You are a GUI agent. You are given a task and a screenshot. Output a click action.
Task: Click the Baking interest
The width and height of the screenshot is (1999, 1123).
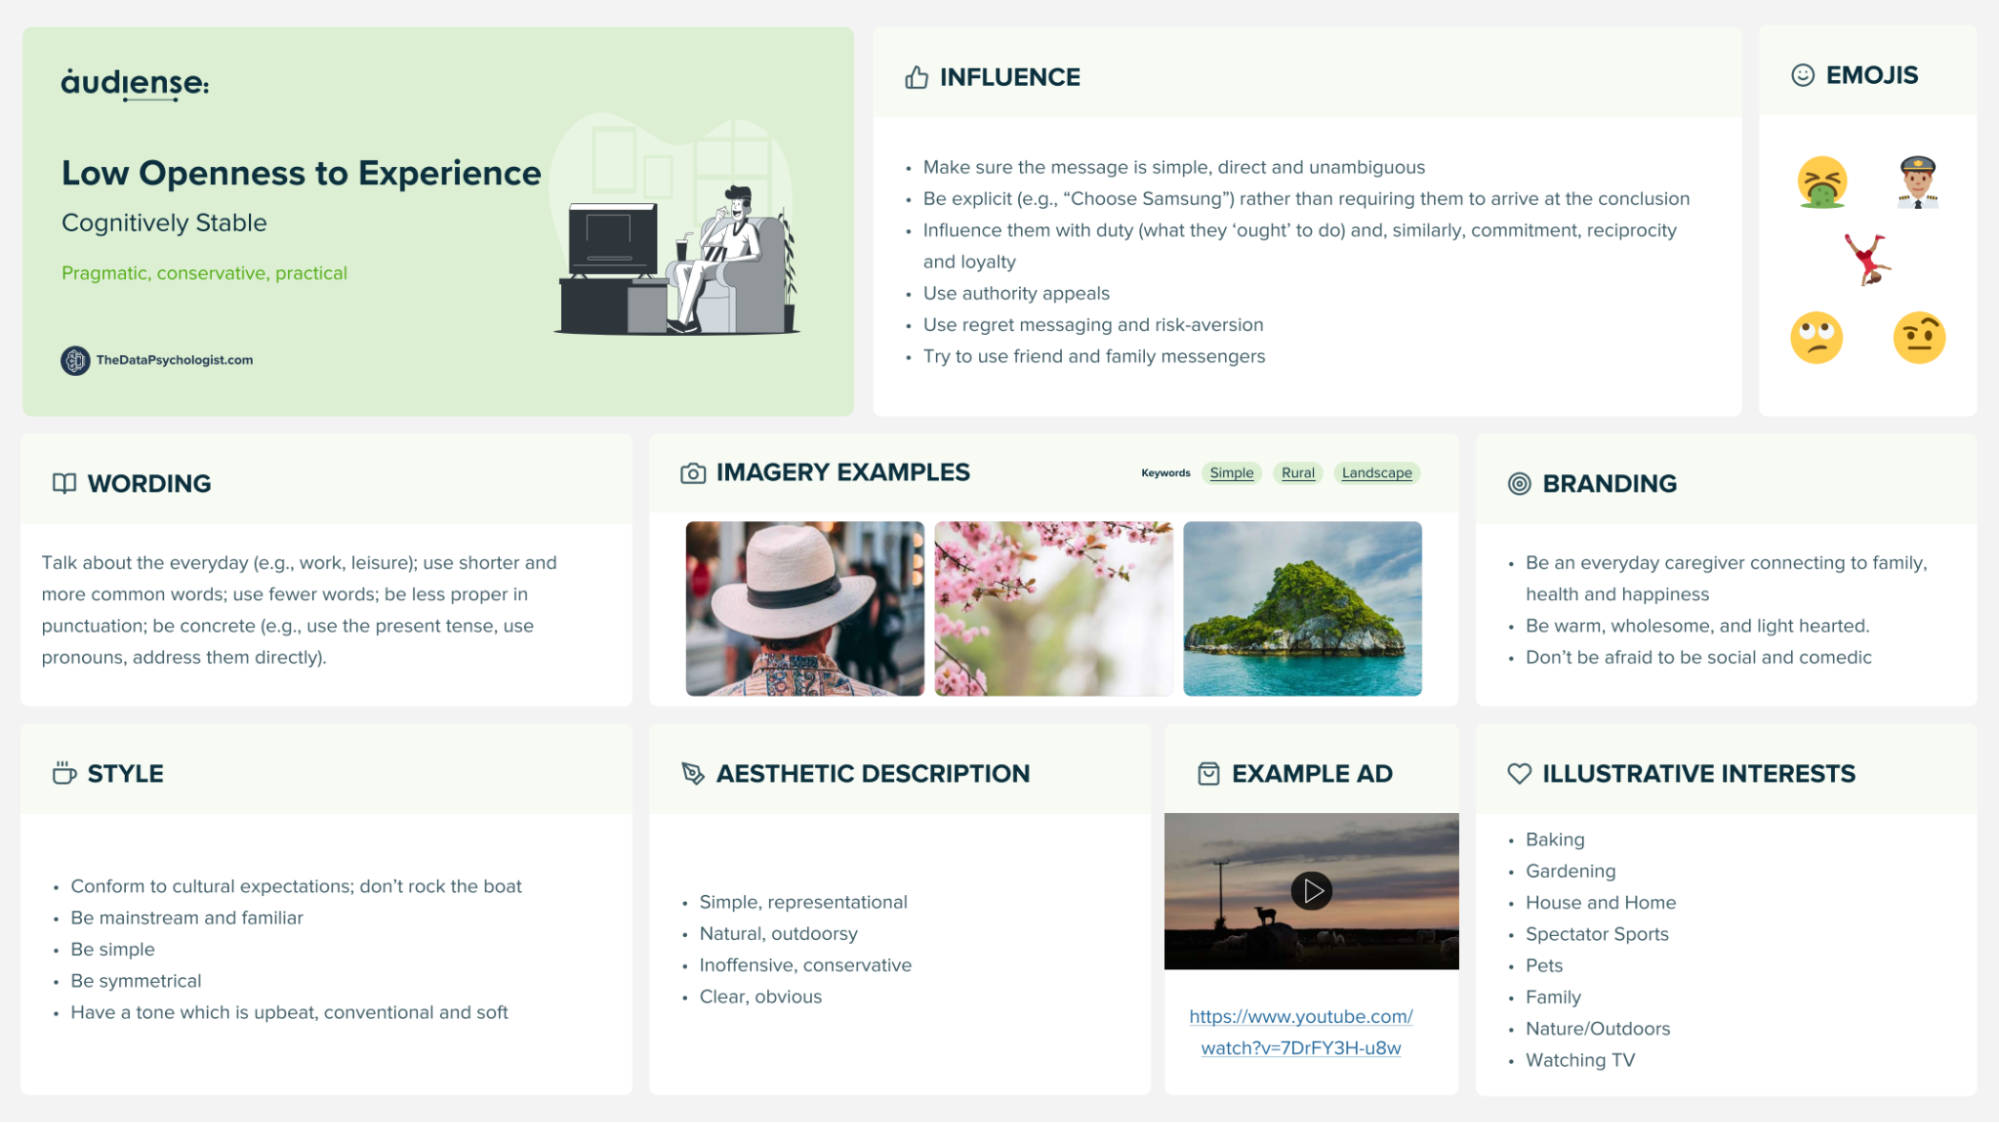1555,840
